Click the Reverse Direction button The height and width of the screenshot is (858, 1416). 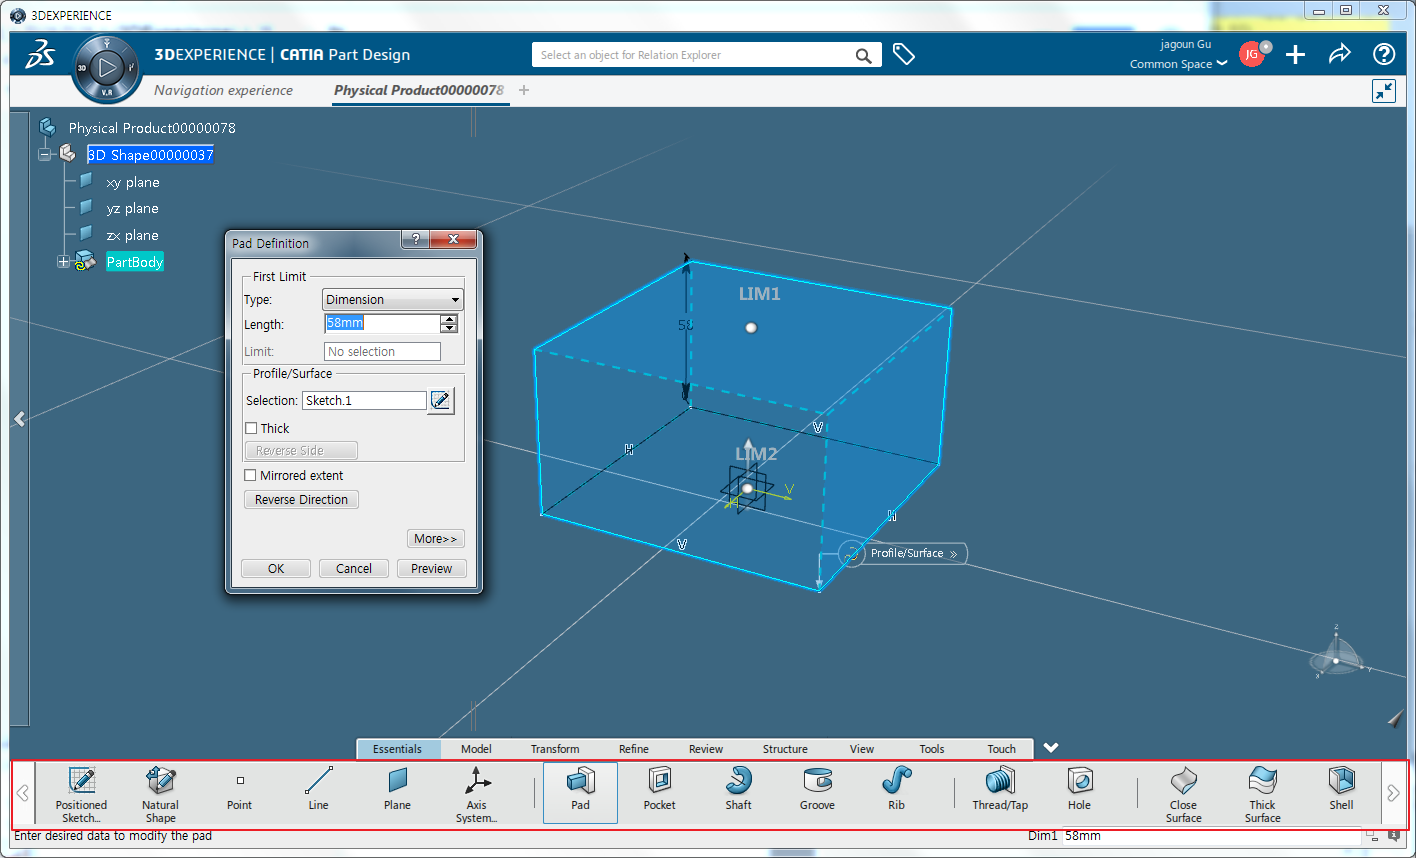(301, 499)
